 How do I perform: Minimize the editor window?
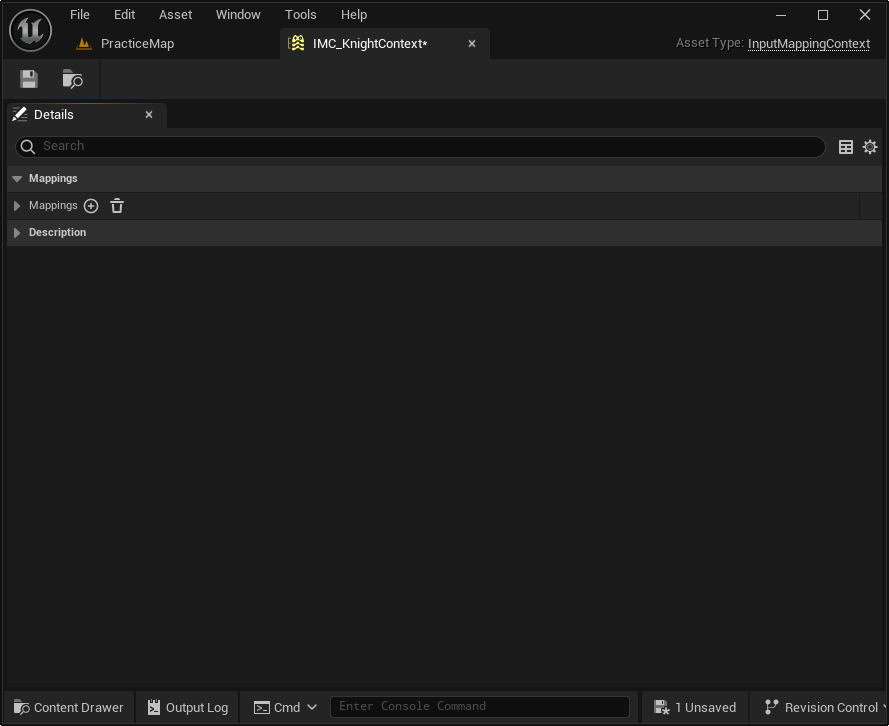pyautogui.click(x=781, y=15)
